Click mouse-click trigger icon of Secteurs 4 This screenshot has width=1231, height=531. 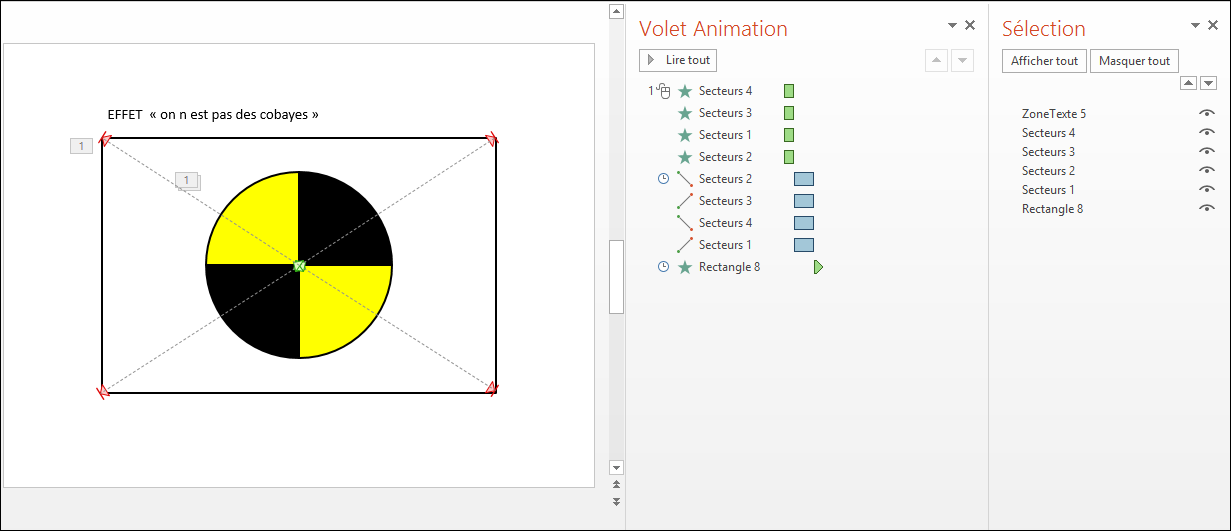coord(664,91)
